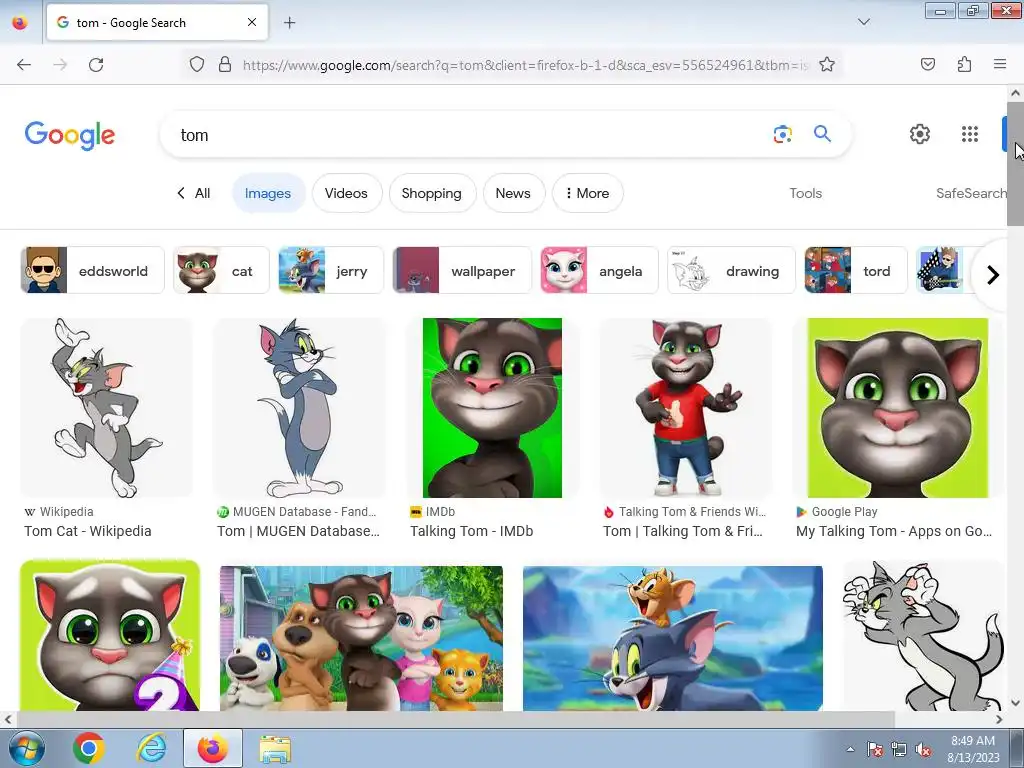Viewport: 1024px width, 768px height.
Task: Open the Action Center flag tray icon
Action: tap(874, 750)
